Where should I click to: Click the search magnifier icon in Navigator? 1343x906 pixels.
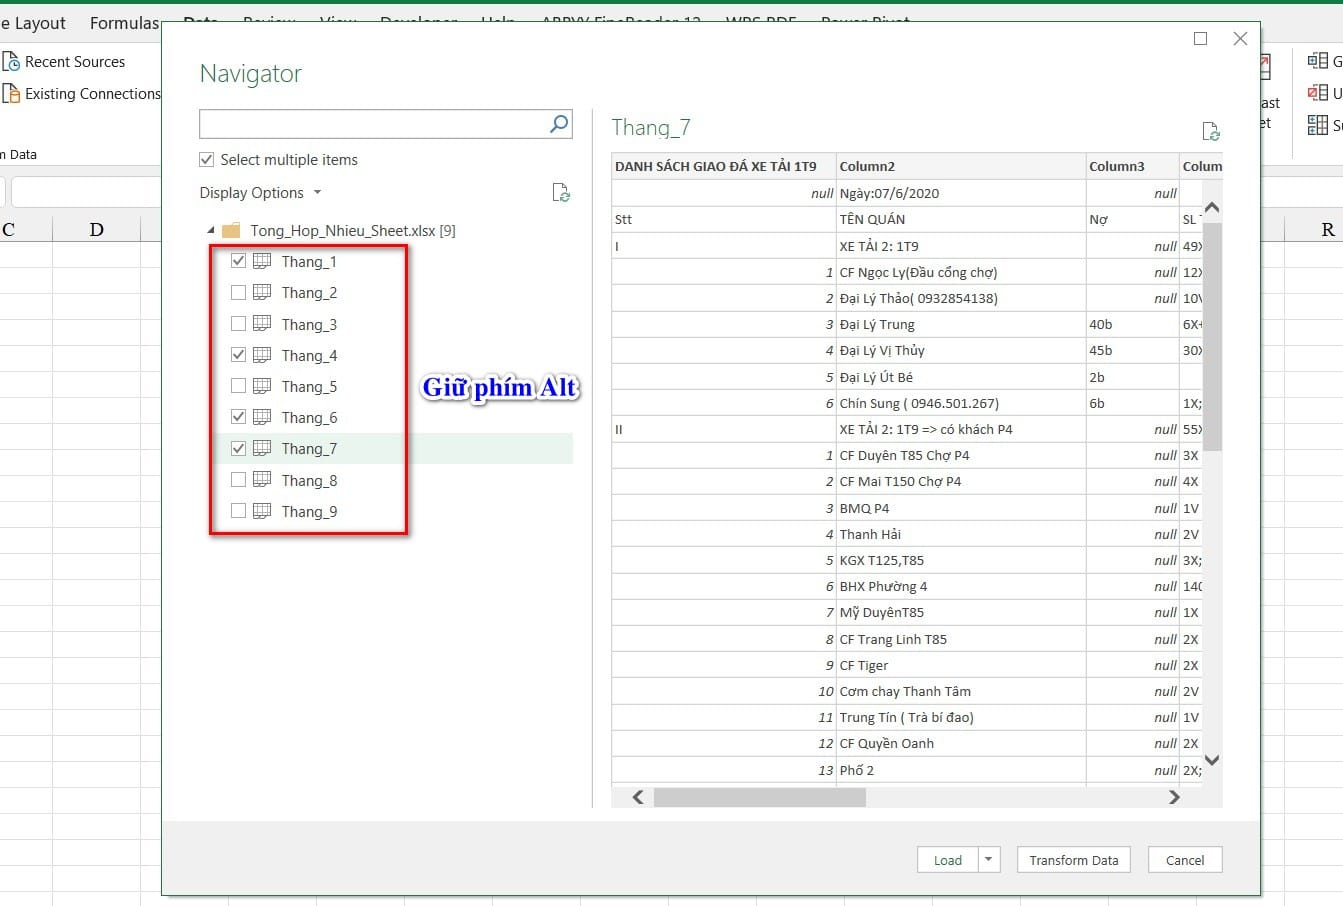tap(559, 124)
